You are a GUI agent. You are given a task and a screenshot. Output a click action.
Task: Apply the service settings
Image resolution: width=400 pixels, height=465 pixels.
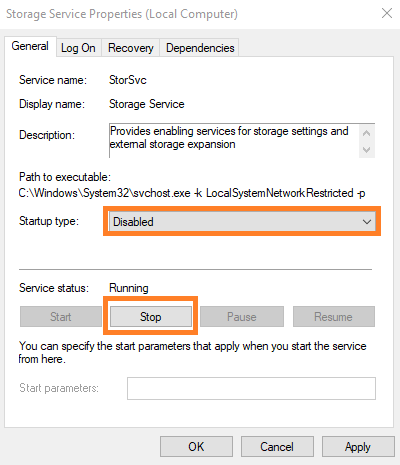click(358, 446)
